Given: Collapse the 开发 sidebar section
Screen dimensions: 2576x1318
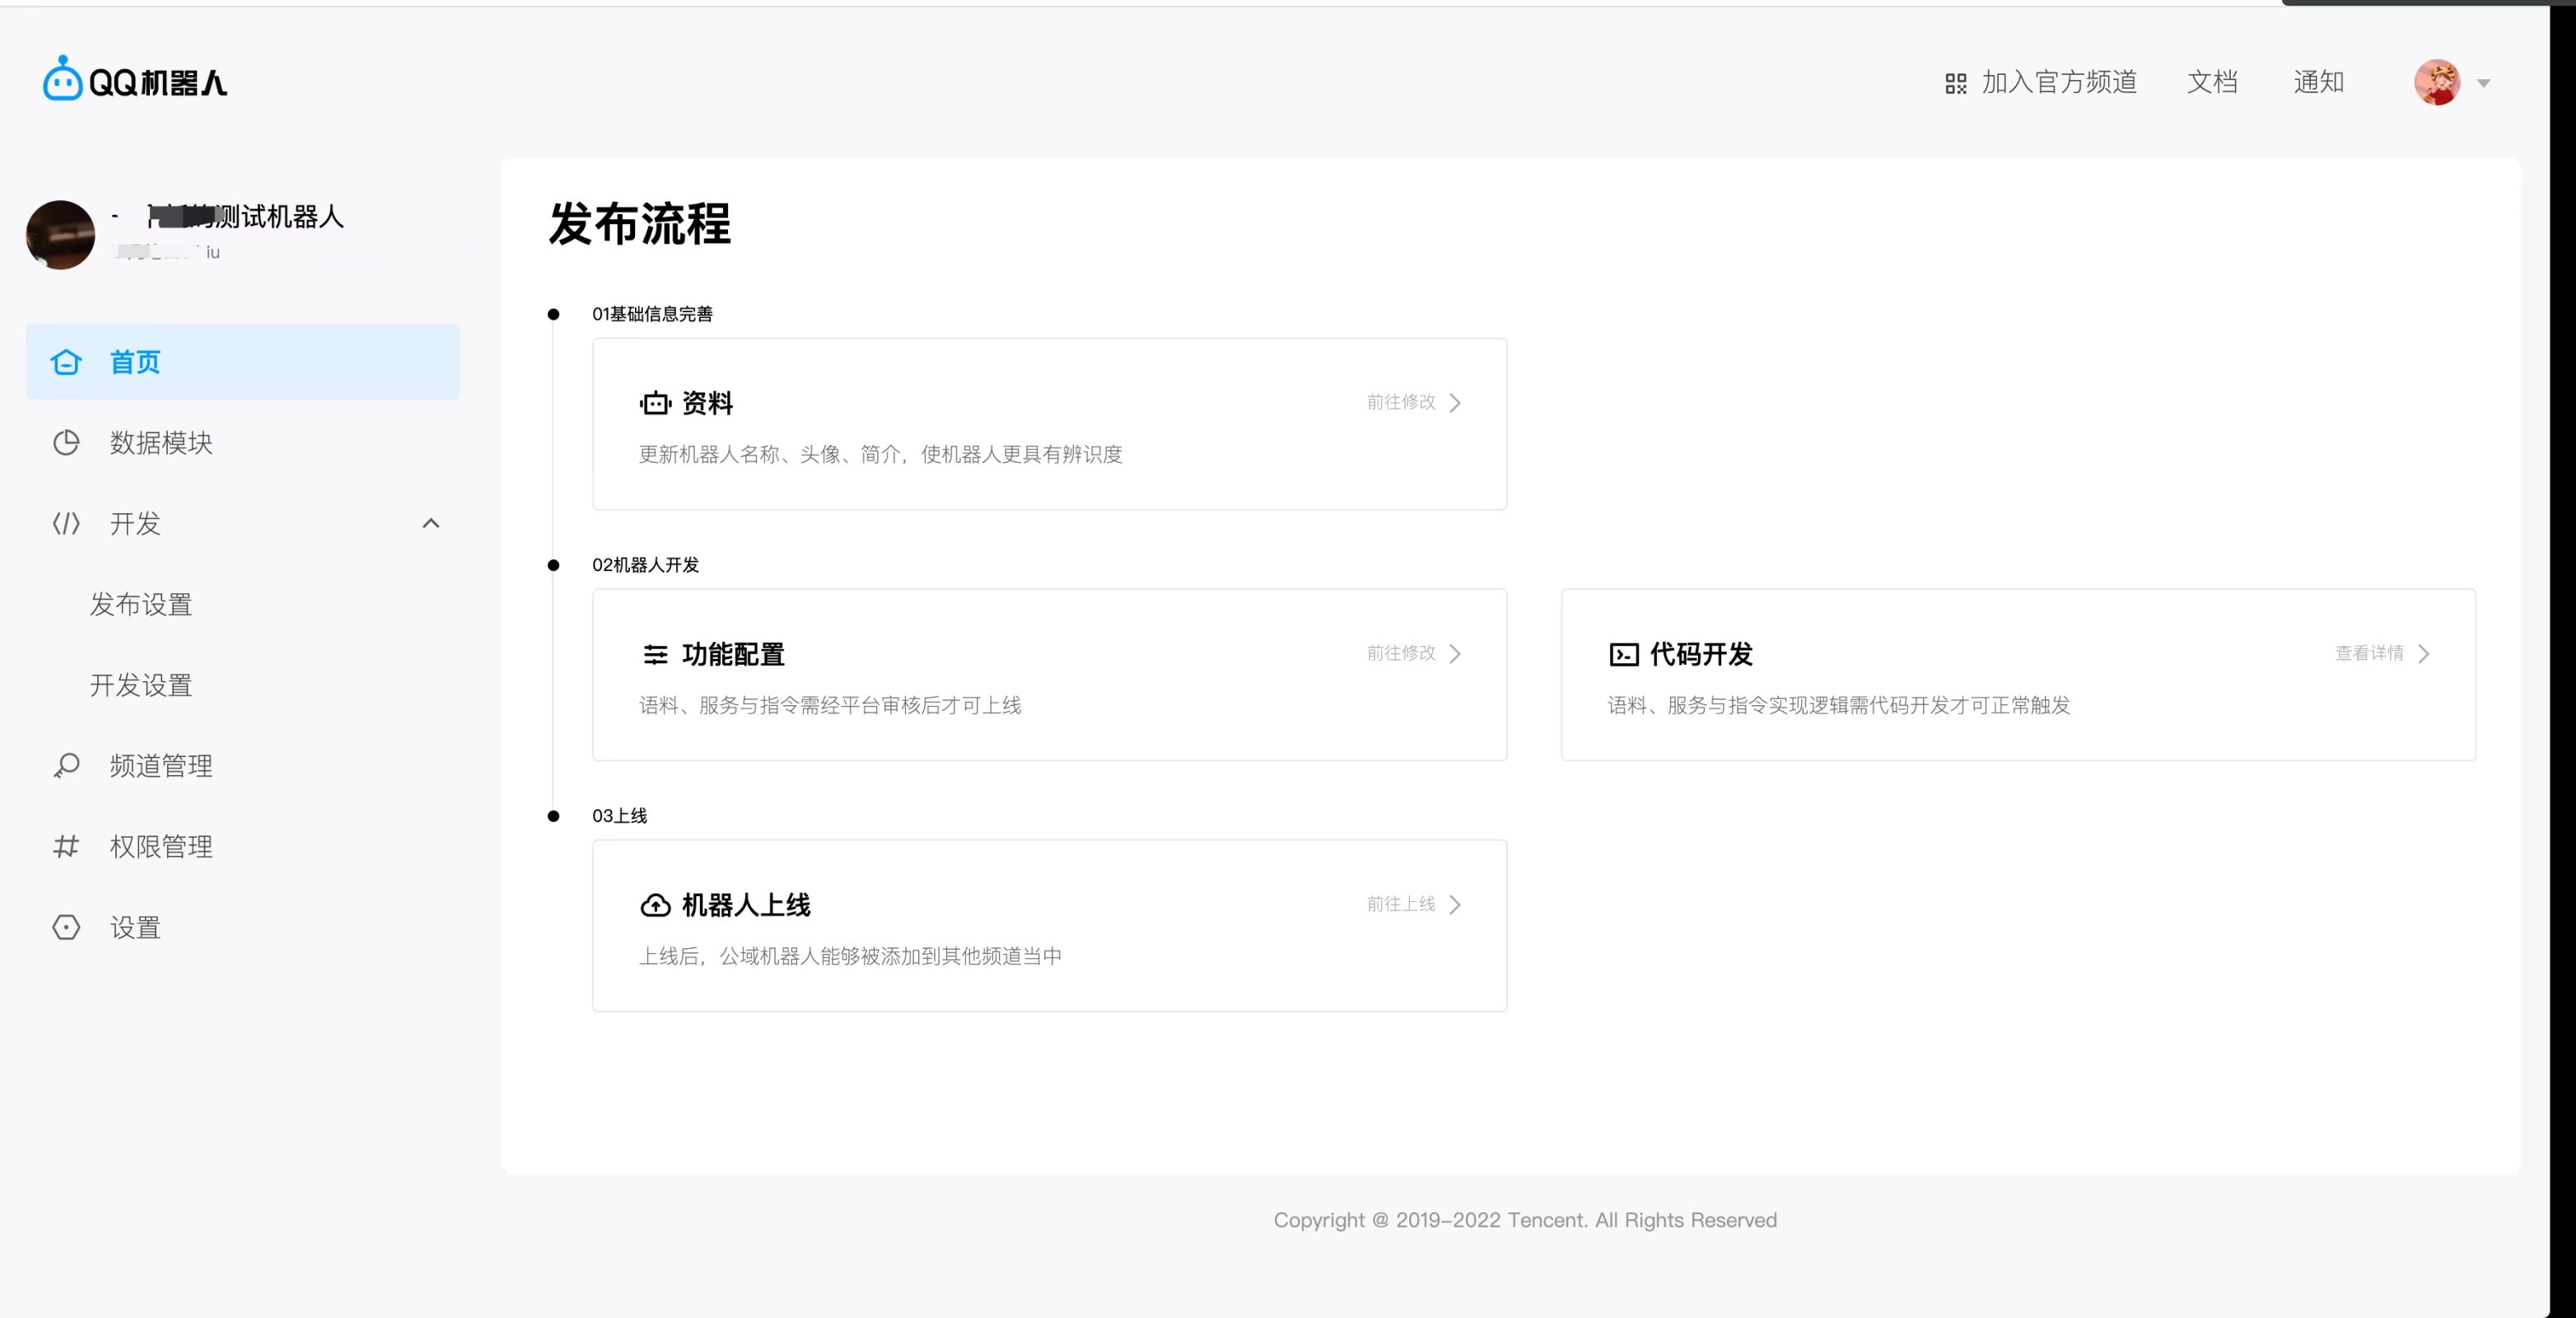Looking at the screenshot, I should coord(430,523).
